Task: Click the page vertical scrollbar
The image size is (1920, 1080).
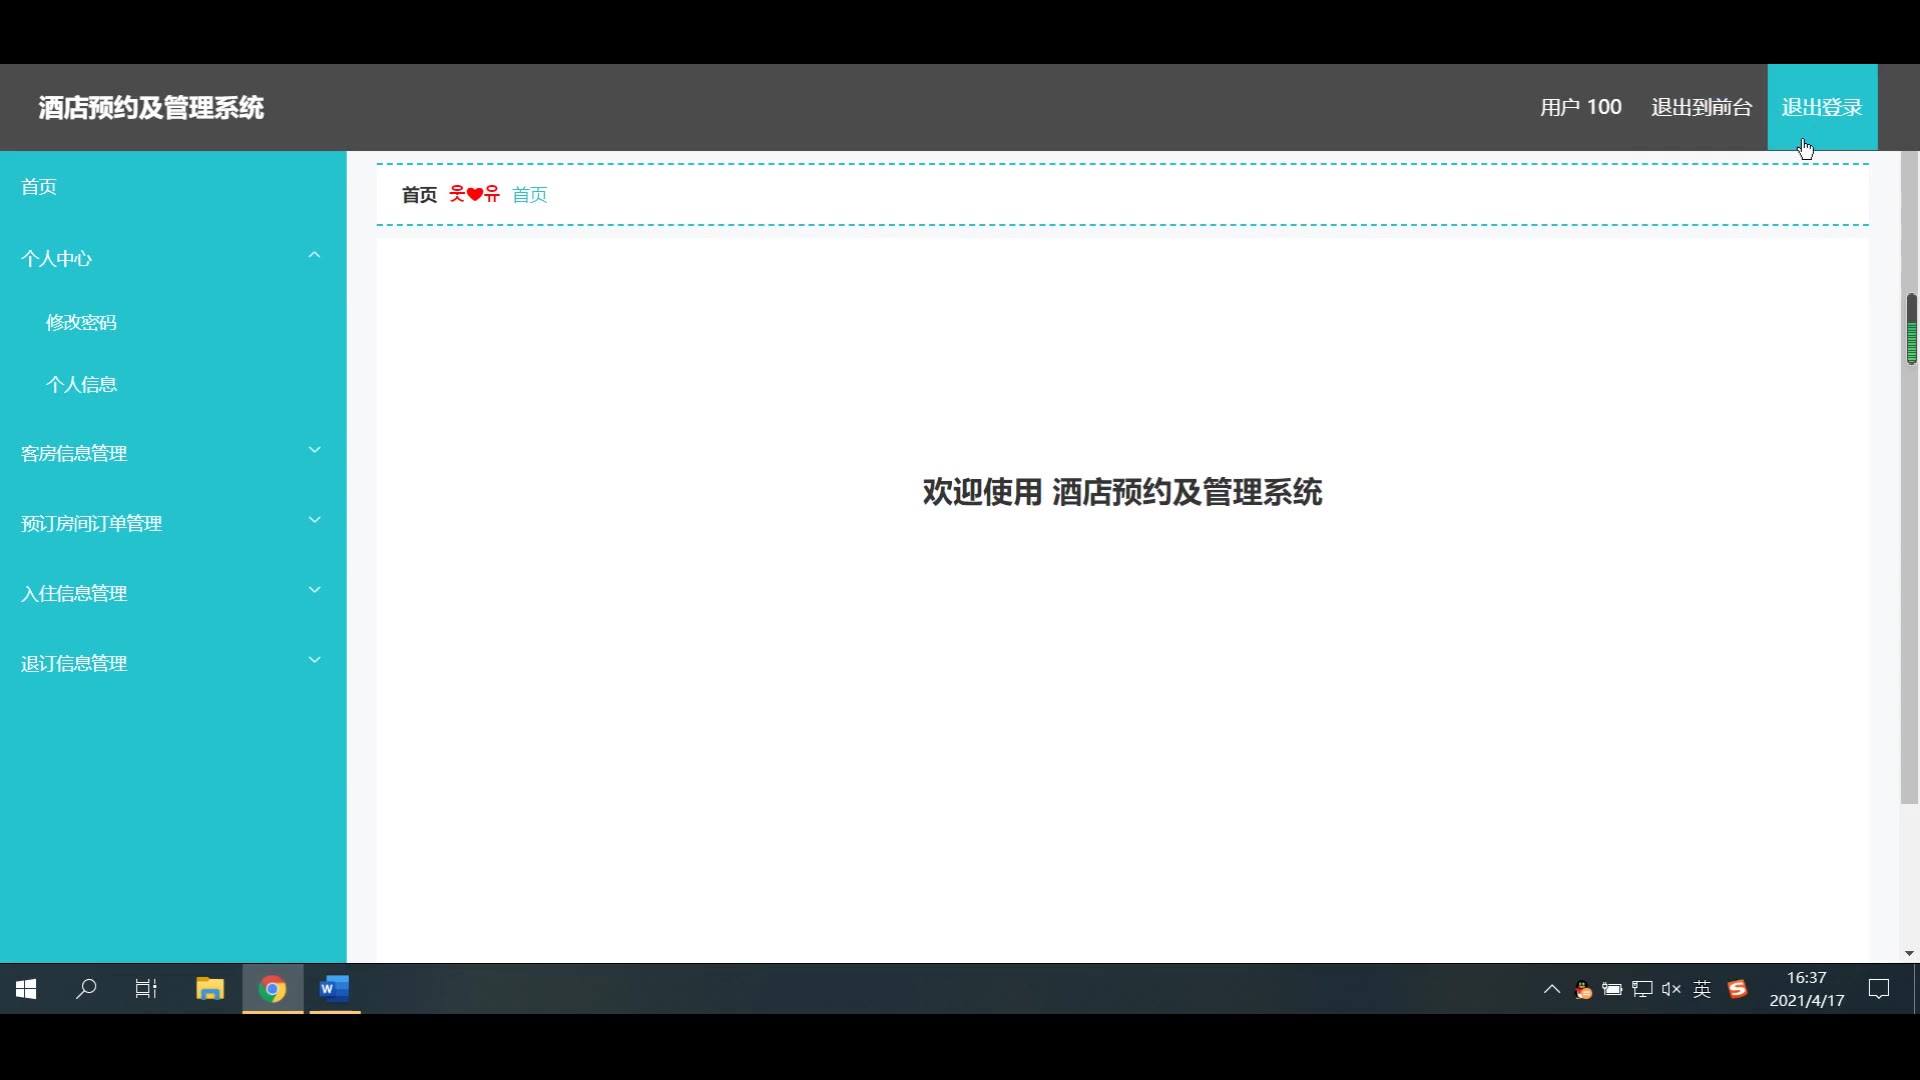Action: [1909, 550]
